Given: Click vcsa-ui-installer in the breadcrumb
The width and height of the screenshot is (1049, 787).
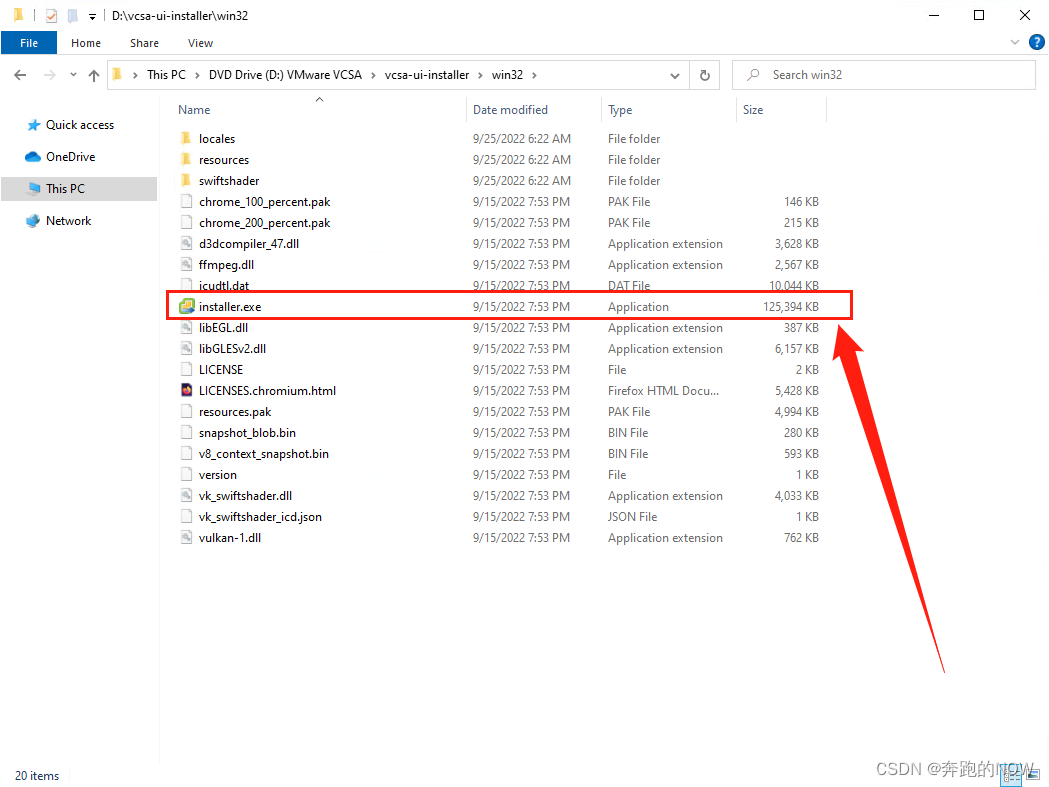Looking at the screenshot, I should (x=427, y=75).
